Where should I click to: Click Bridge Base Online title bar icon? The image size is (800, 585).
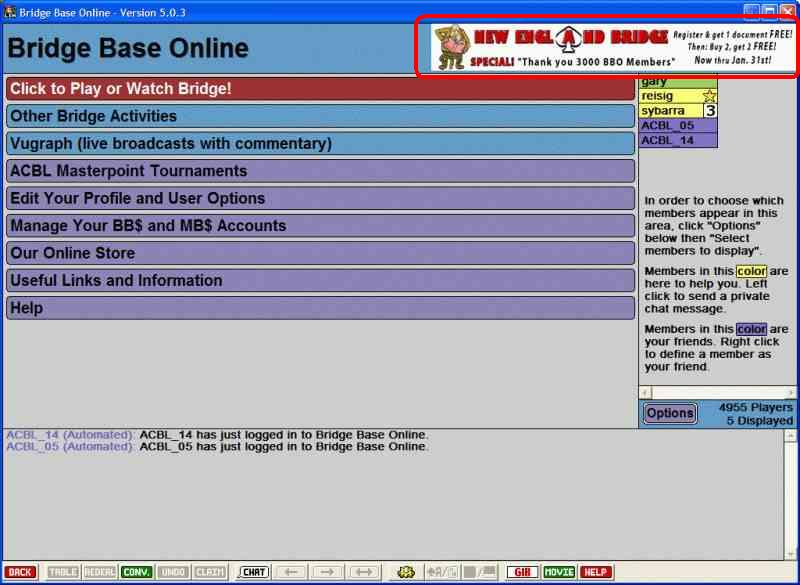(x=10, y=12)
